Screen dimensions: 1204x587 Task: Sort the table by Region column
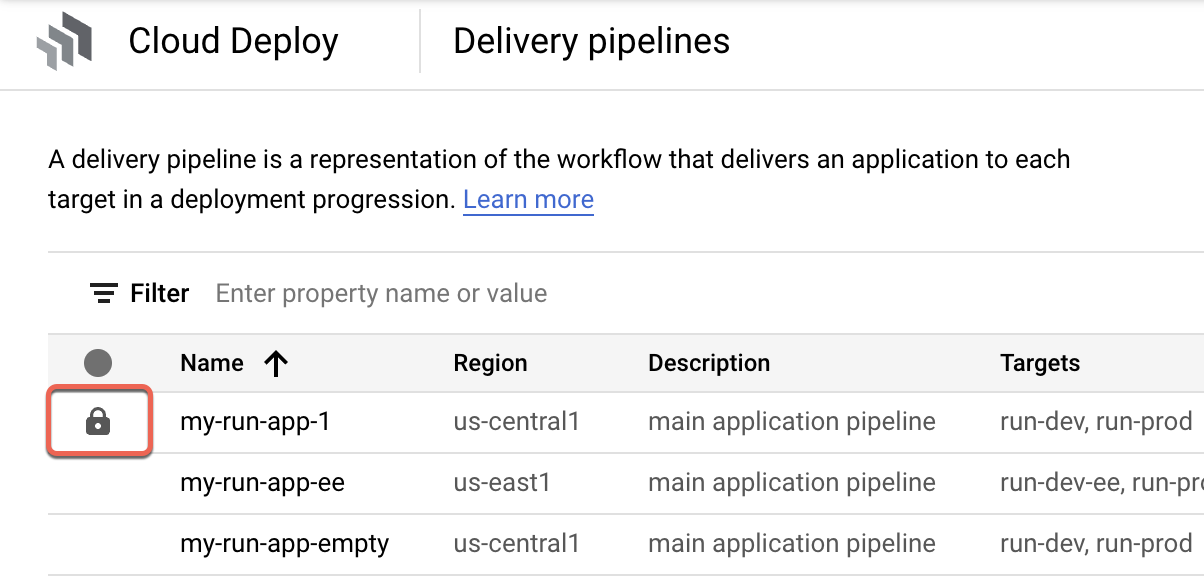[491, 362]
